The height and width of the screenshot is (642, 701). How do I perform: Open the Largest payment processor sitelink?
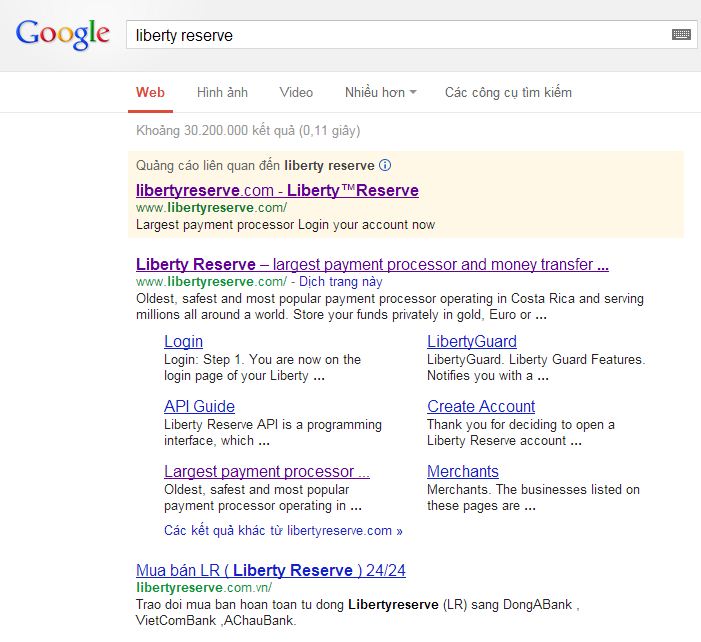tap(267, 472)
